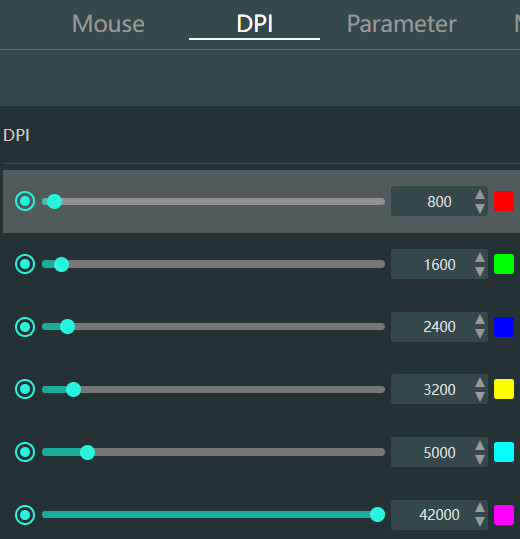
Task: Open the green color swatch for 1600 DPI
Action: (504, 264)
